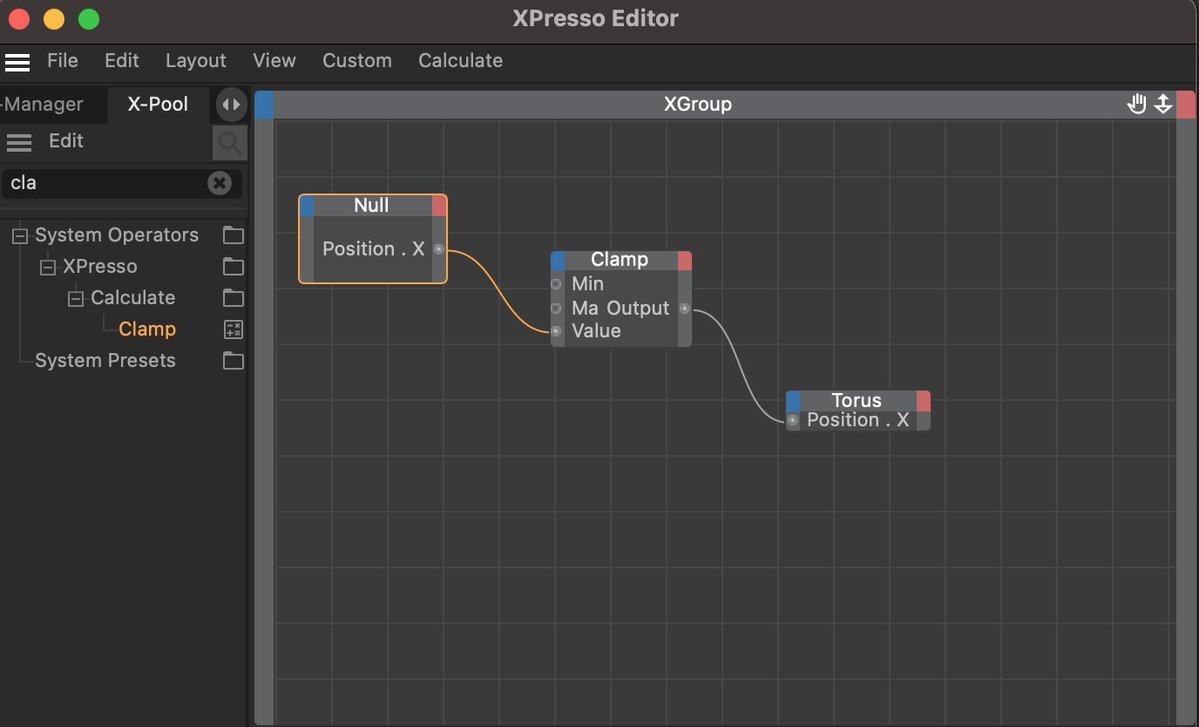
Task: Select the Clamp operator in the tree
Action: click(147, 329)
